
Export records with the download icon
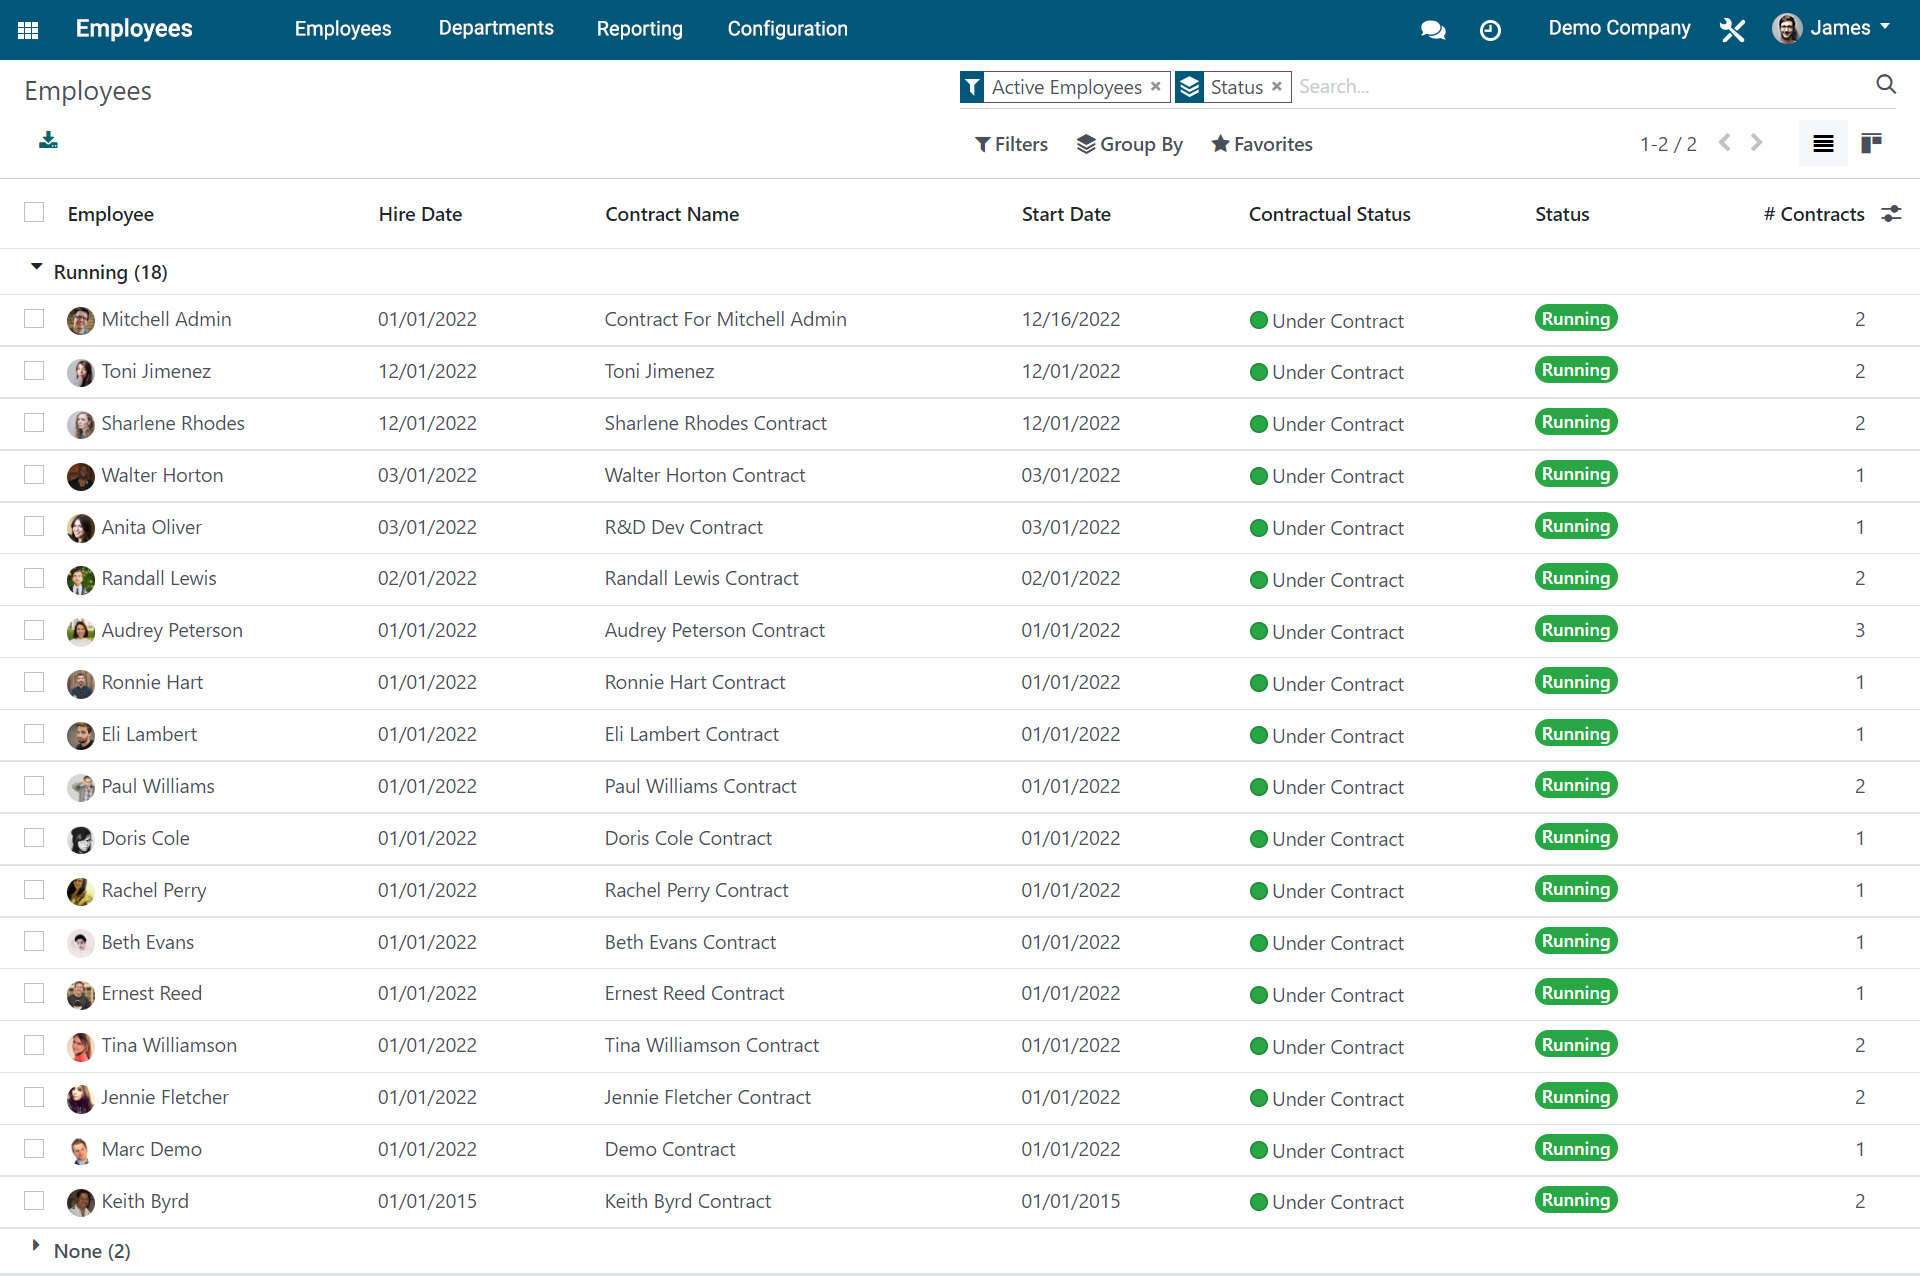pyautogui.click(x=47, y=142)
